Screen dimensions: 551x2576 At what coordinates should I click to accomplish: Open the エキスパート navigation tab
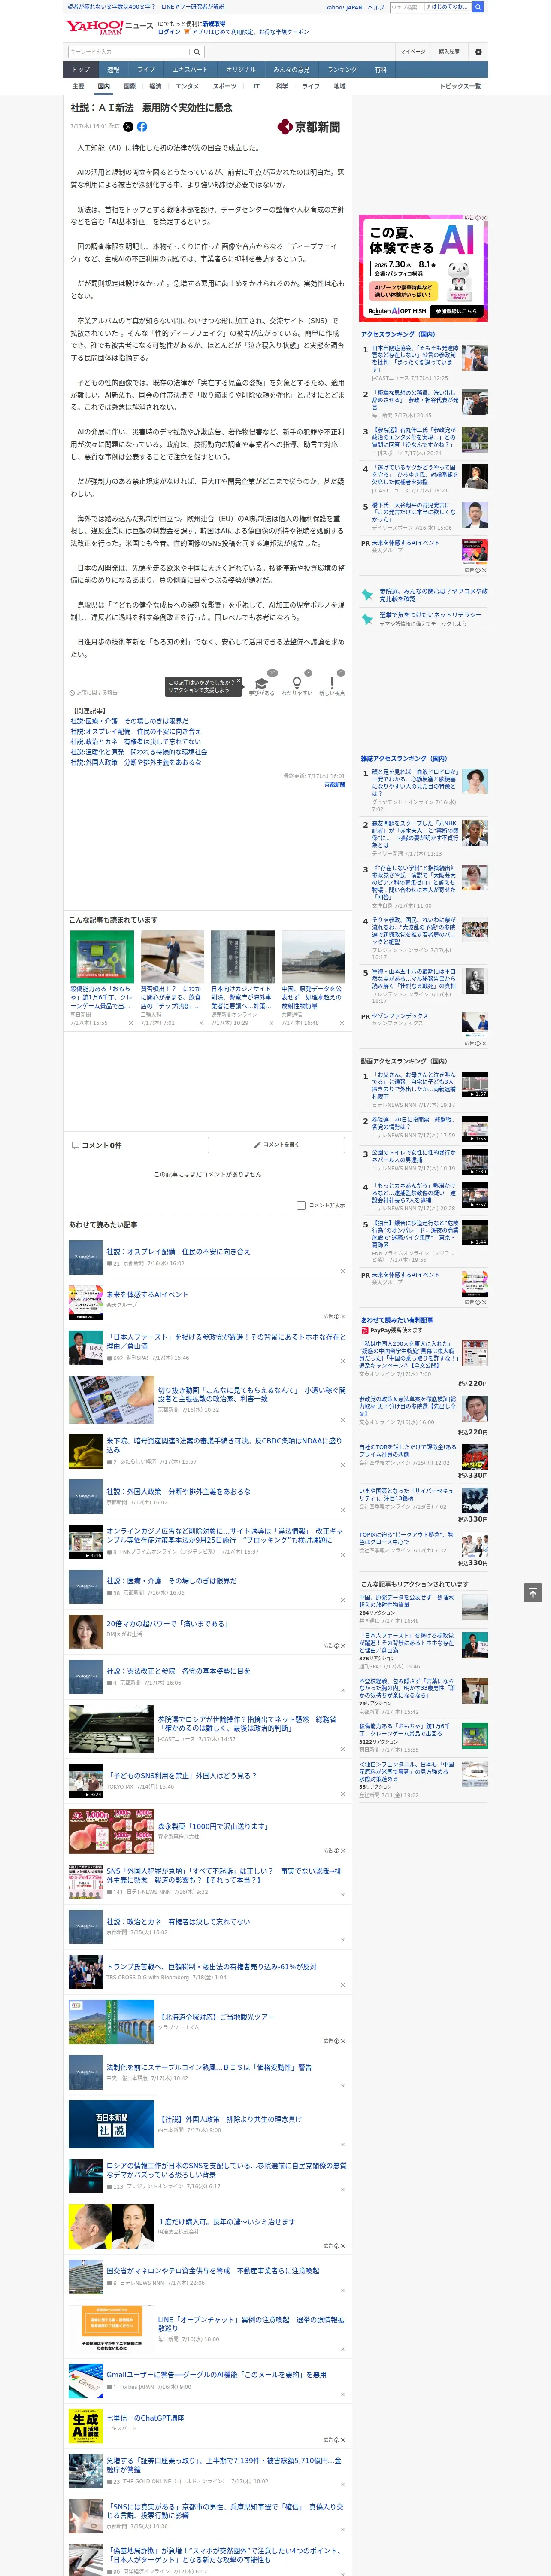point(190,70)
